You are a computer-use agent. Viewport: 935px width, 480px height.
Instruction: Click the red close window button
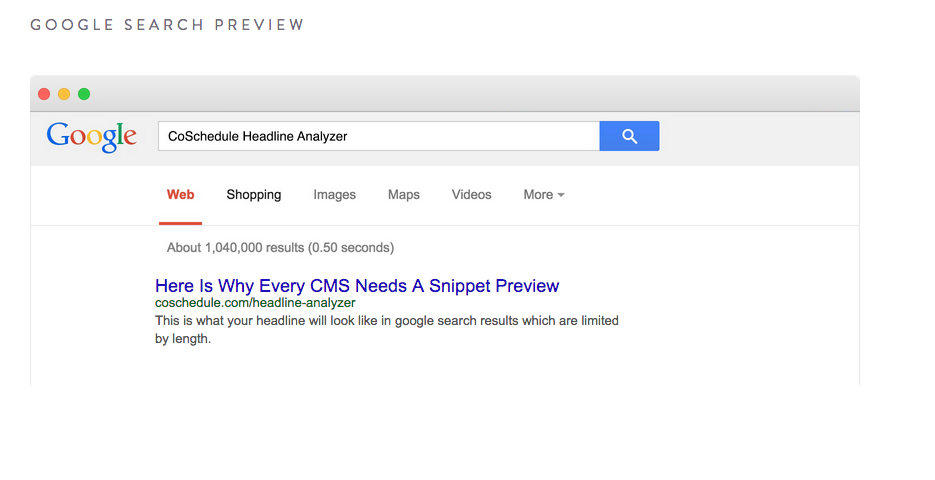[44, 94]
